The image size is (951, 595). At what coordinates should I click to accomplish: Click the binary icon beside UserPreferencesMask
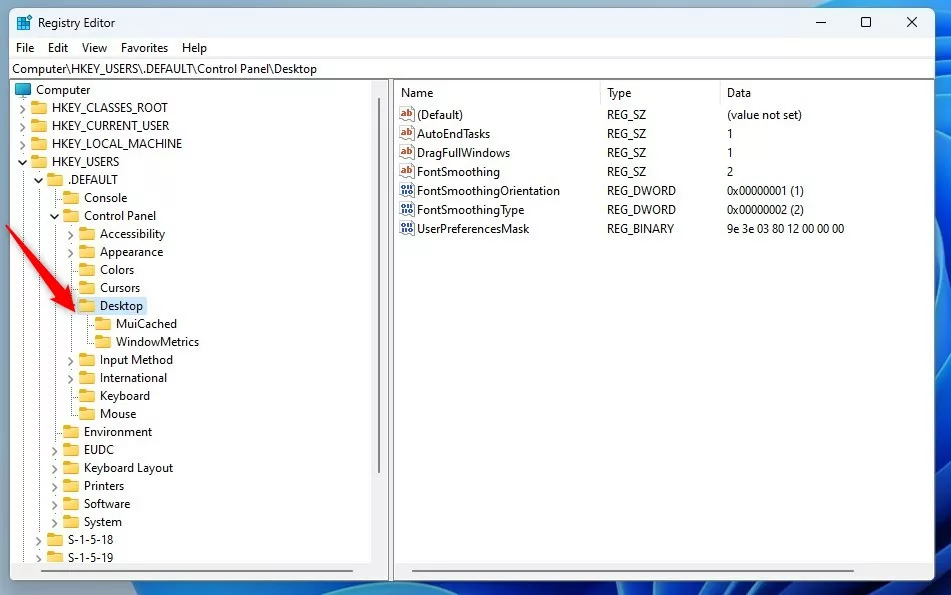407,228
